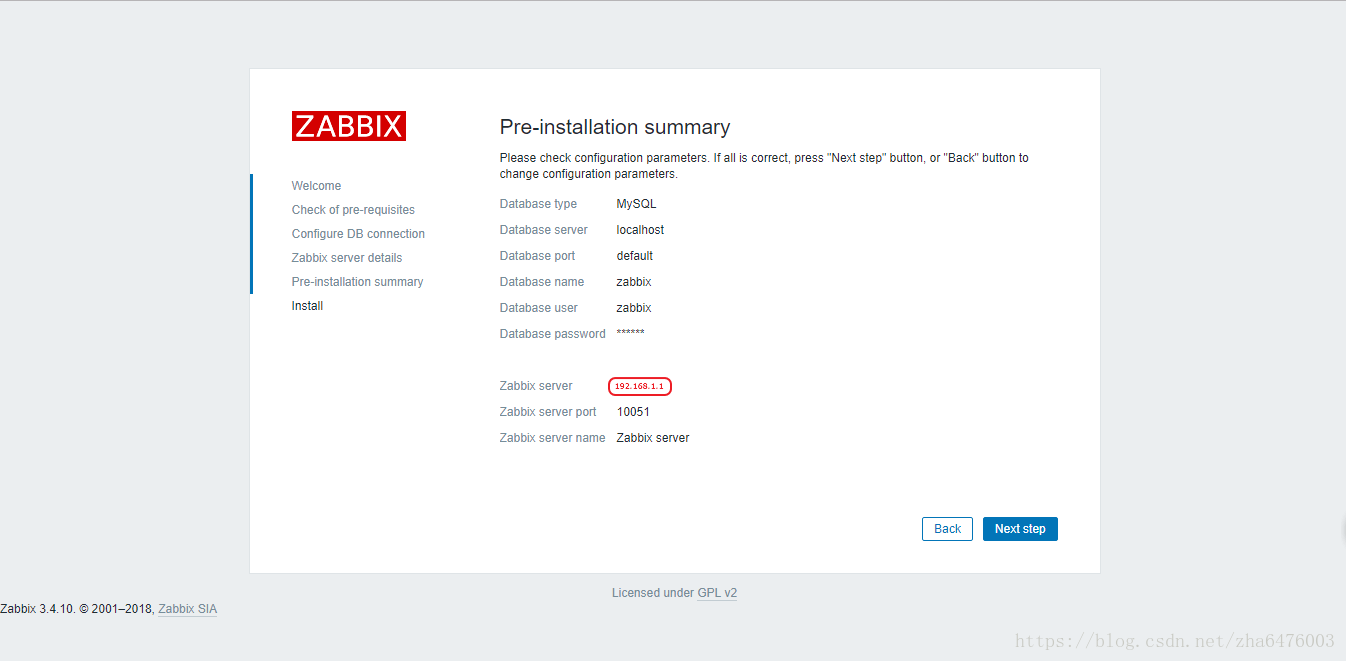
Task: Click the Database server label
Action: coord(544,230)
